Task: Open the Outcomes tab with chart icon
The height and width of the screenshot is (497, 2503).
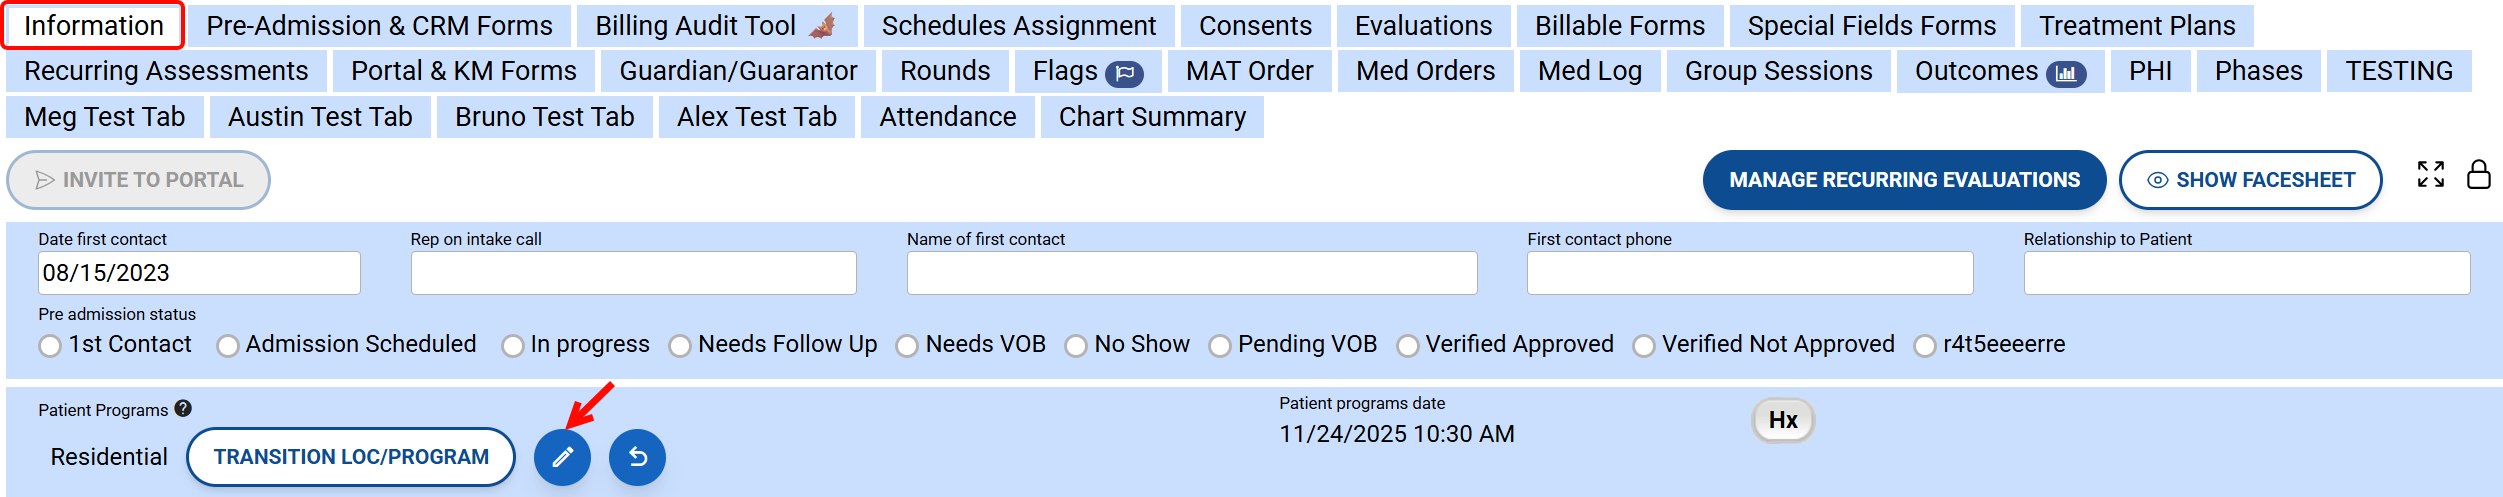Action: click(x=1999, y=71)
